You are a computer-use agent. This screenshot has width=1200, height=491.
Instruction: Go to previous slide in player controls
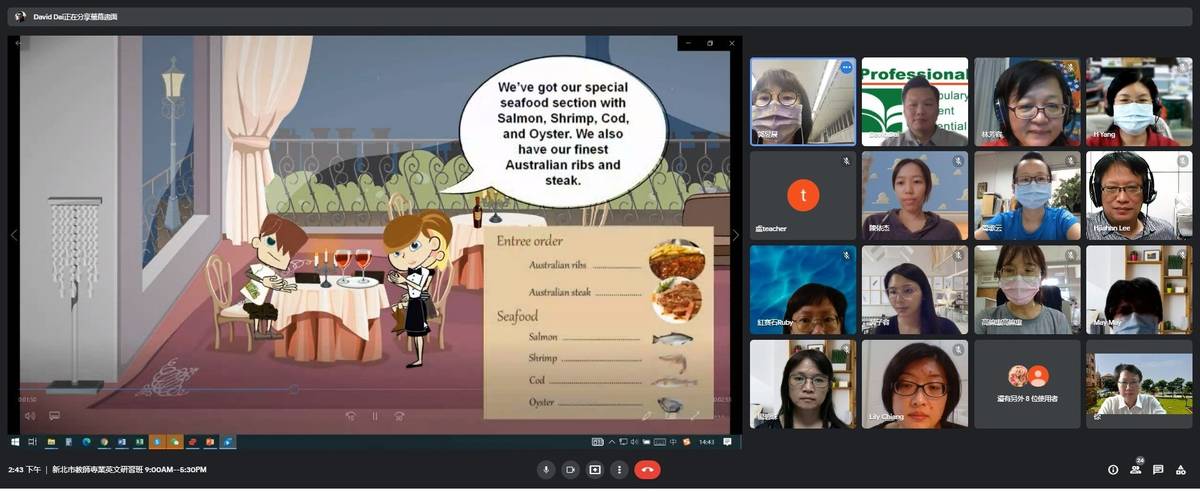pos(350,416)
